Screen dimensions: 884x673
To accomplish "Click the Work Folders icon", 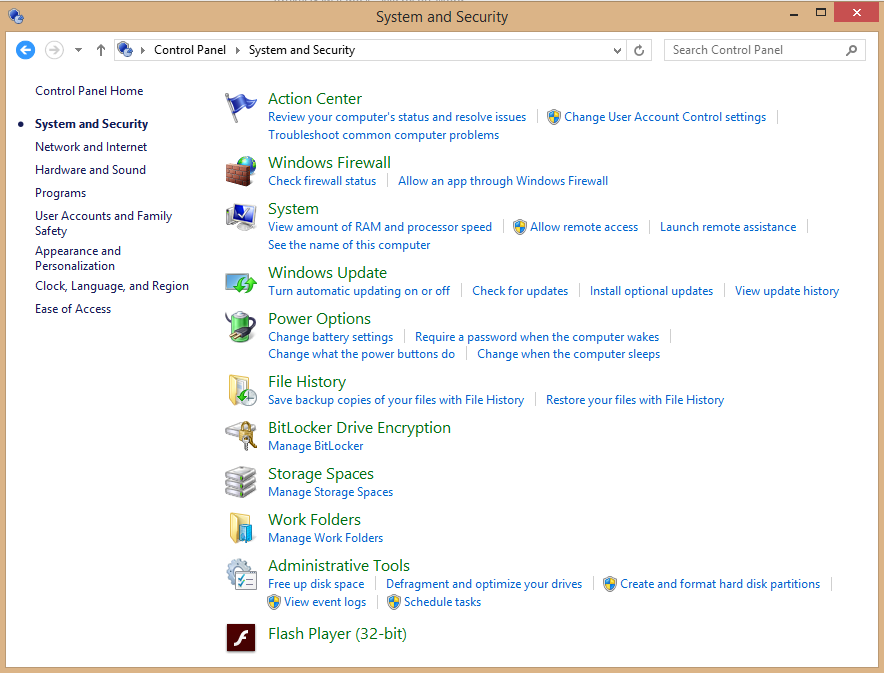I will (241, 528).
